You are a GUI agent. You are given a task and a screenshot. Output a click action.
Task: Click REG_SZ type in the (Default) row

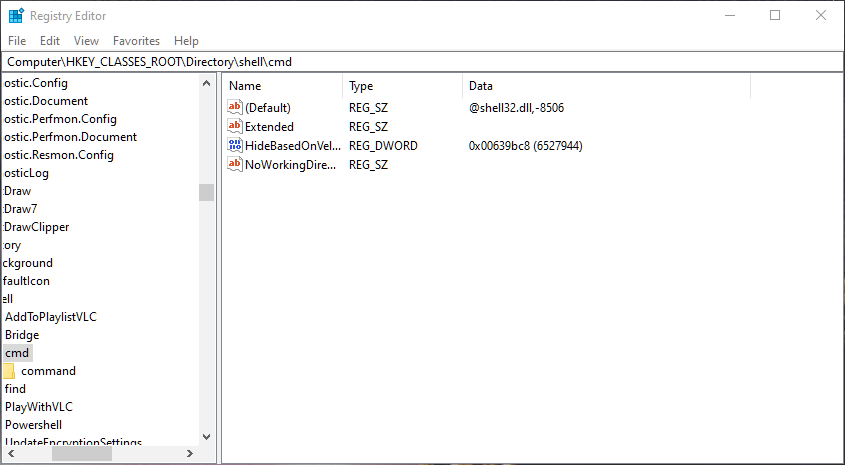[x=368, y=108]
